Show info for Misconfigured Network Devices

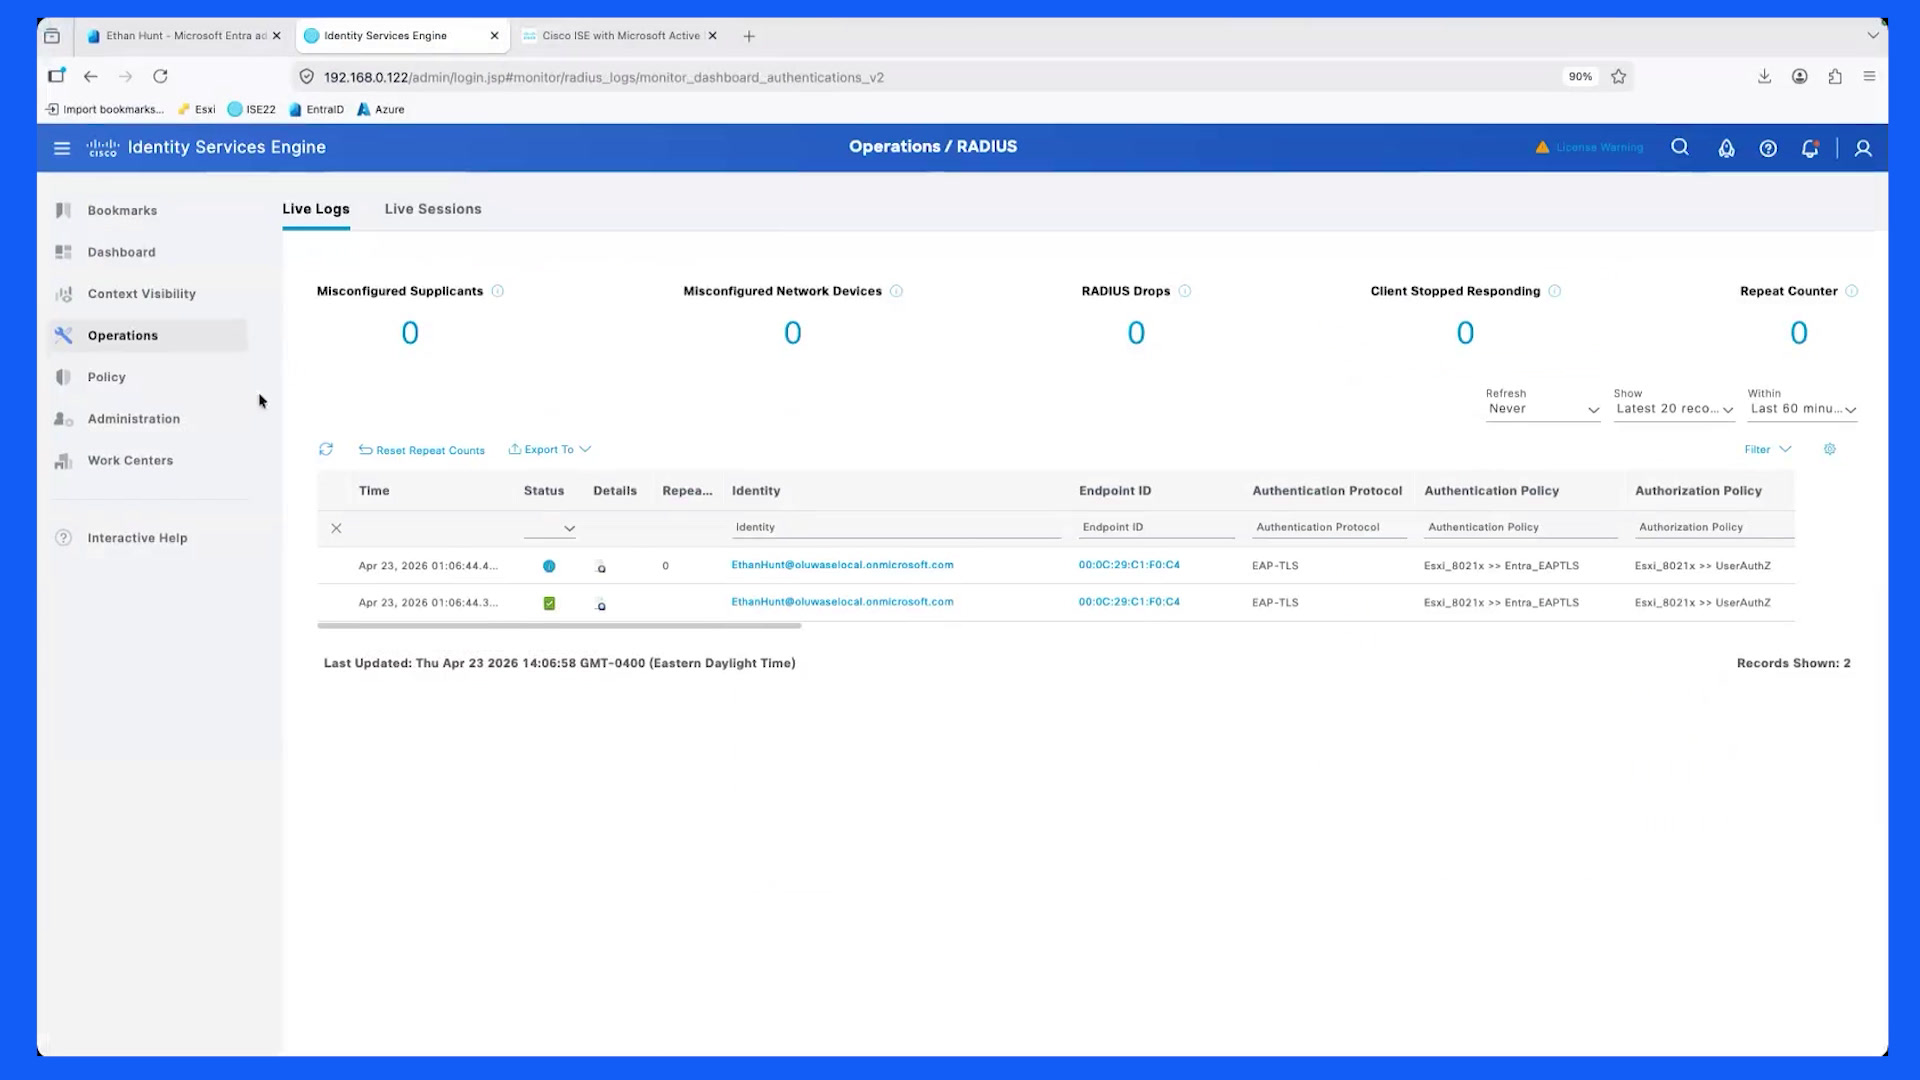point(897,291)
